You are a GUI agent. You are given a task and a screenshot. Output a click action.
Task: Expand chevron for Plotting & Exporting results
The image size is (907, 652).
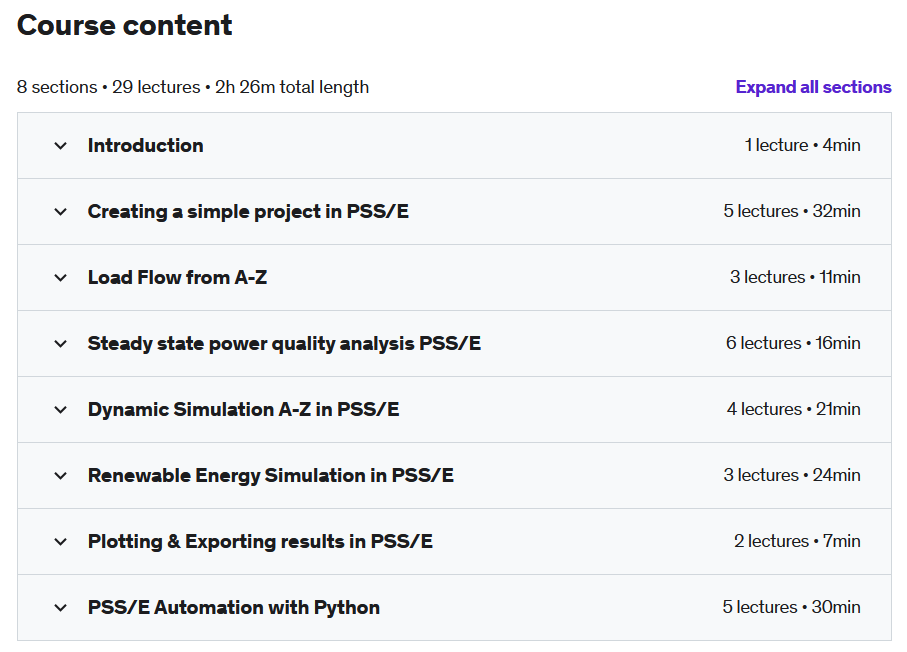60,542
